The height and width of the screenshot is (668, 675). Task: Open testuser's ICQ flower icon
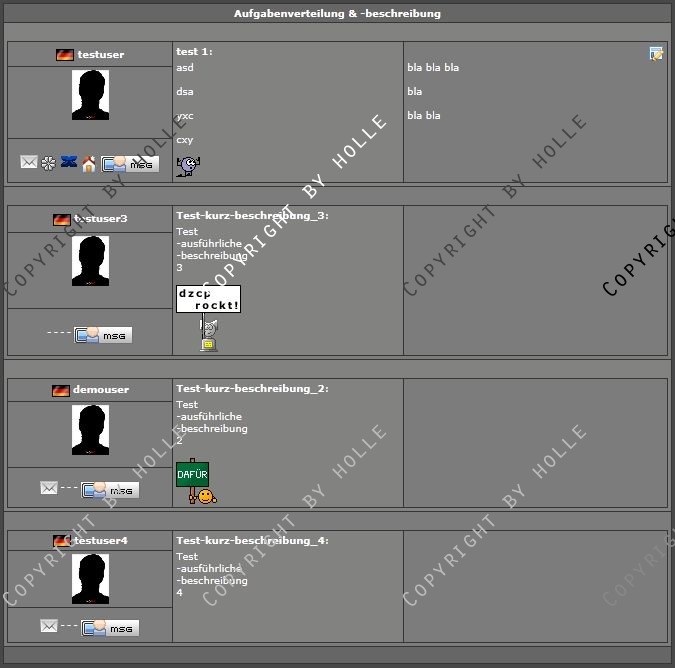pos(49,163)
